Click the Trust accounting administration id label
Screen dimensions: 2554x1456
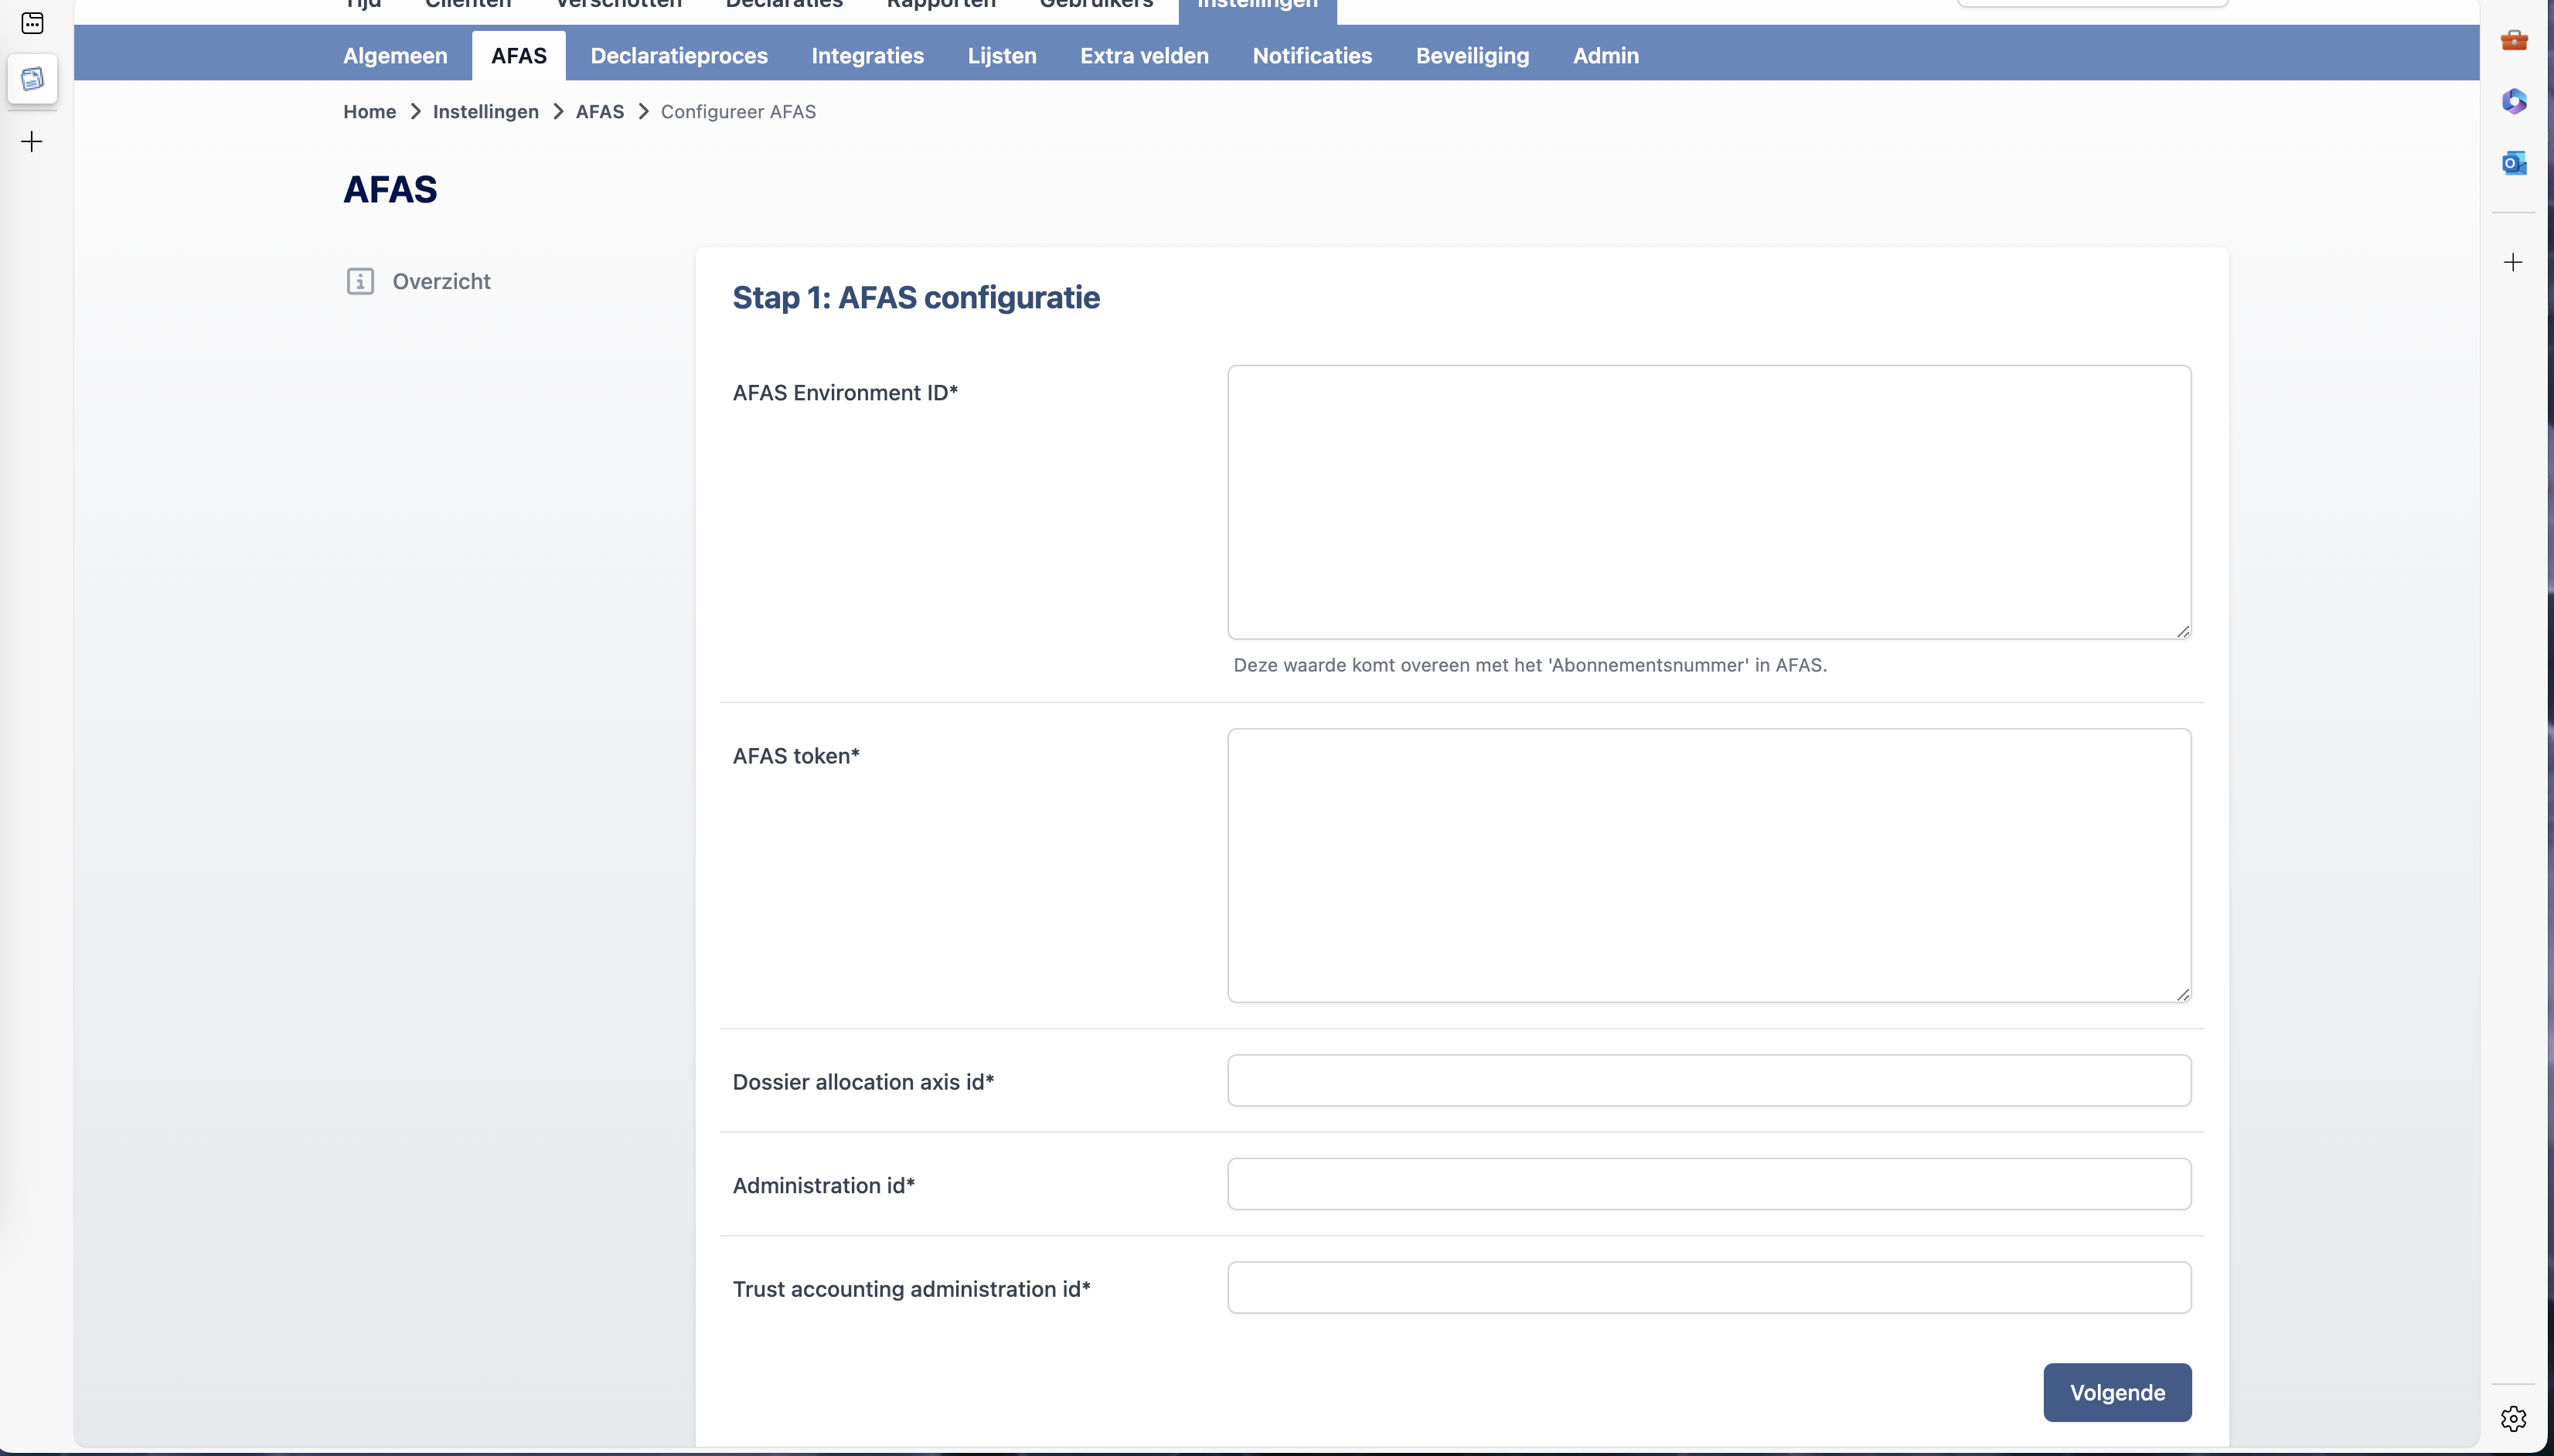point(911,1289)
